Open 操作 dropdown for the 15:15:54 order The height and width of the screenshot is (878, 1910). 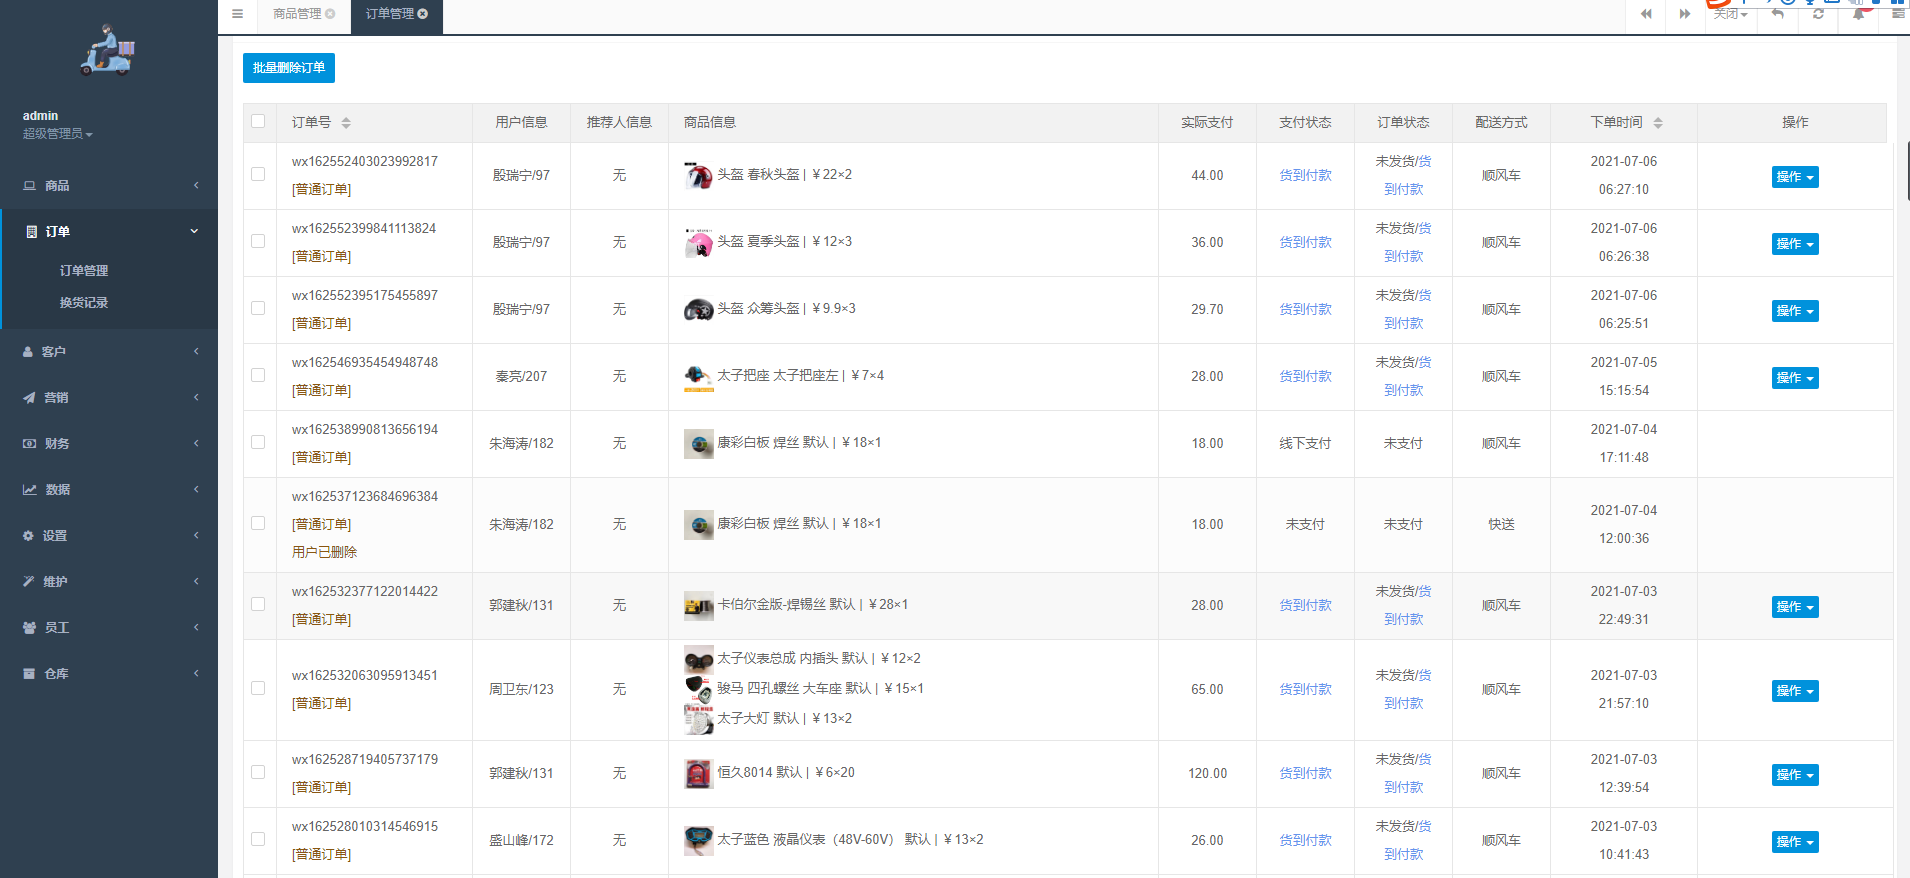1795,378
